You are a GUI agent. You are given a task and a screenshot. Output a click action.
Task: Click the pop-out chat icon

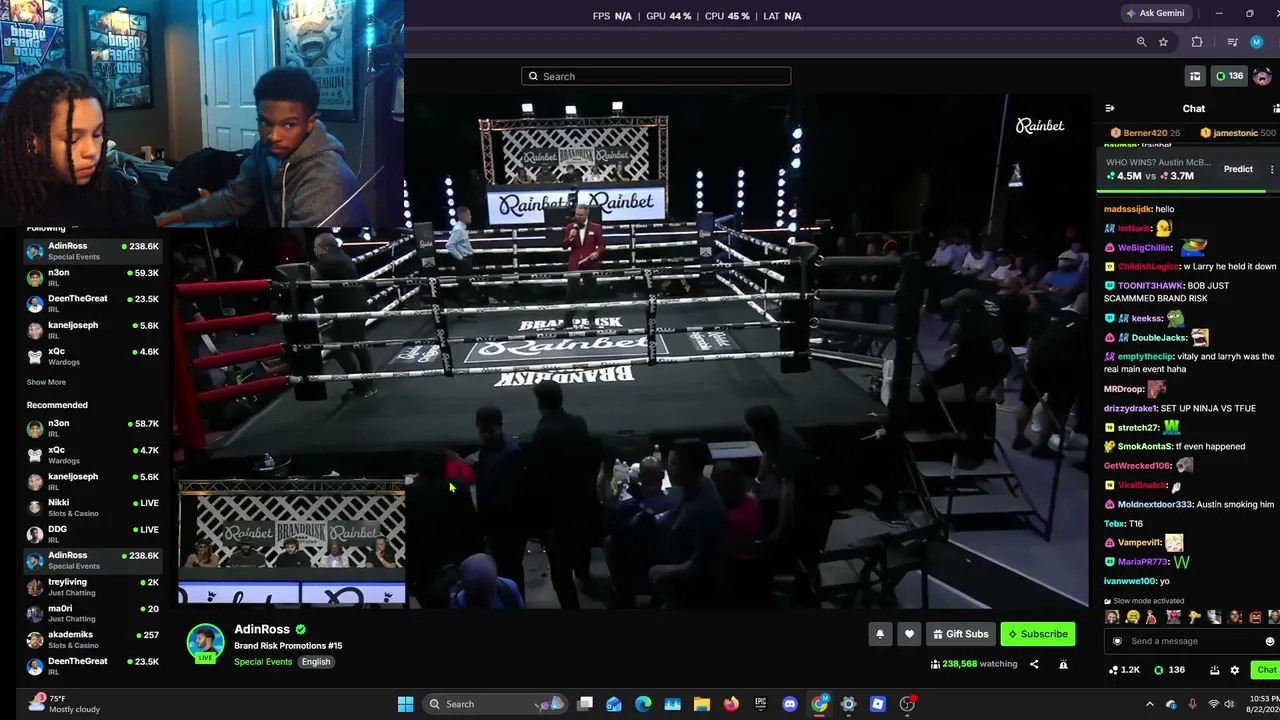[x=1215, y=670]
